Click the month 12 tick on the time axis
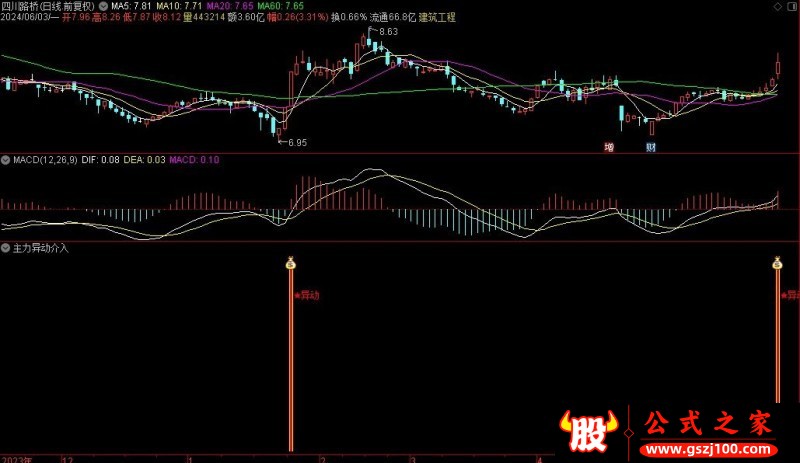The image size is (800, 463). click(x=67, y=459)
